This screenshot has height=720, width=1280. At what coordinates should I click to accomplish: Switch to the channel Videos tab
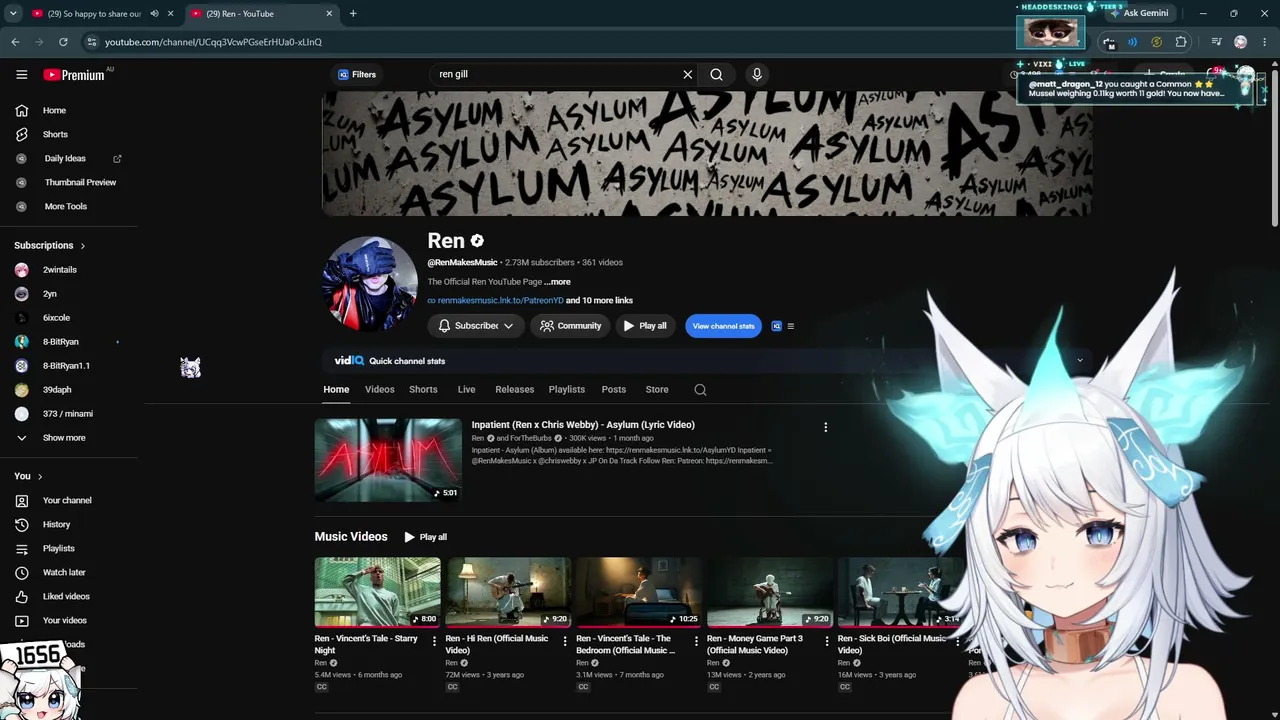(380, 390)
